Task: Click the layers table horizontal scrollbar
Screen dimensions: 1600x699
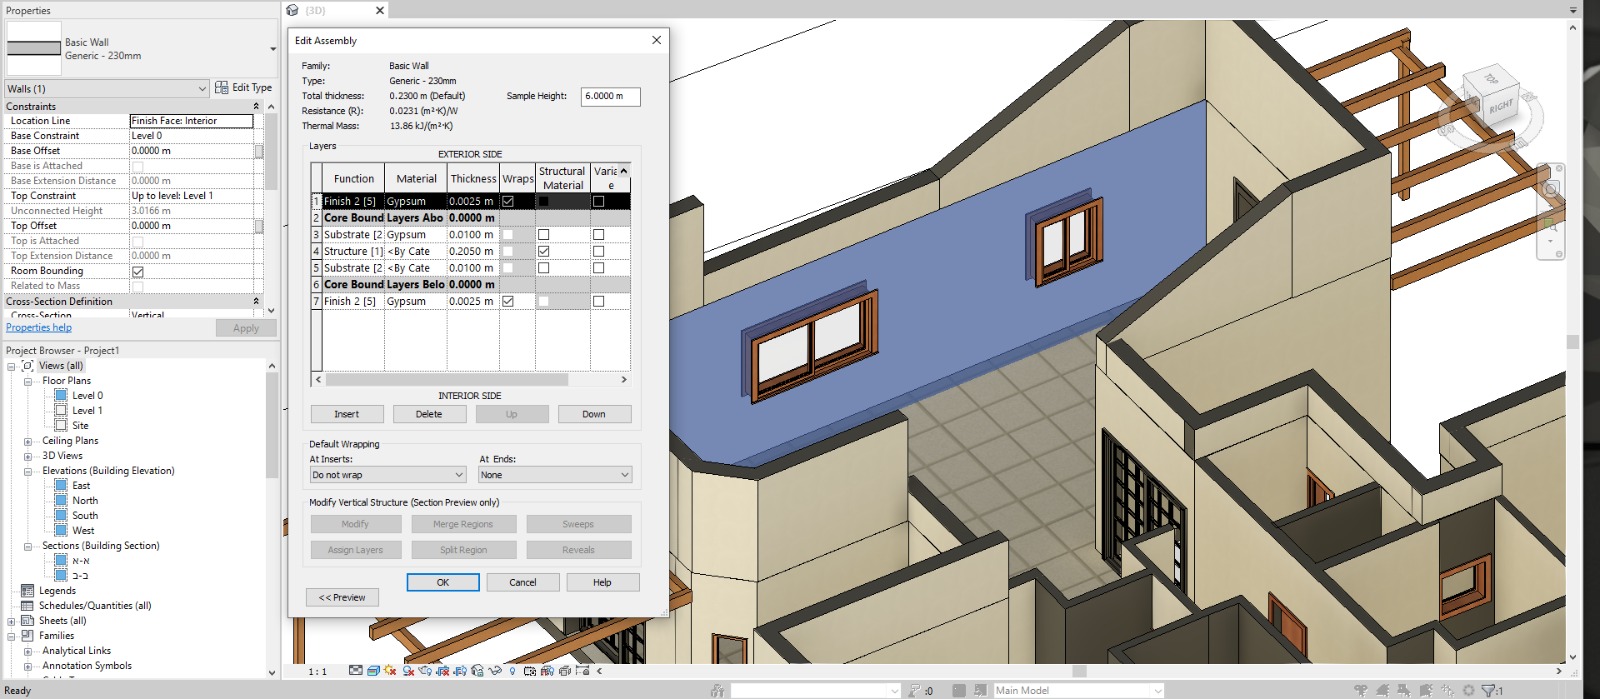Action: [447, 380]
